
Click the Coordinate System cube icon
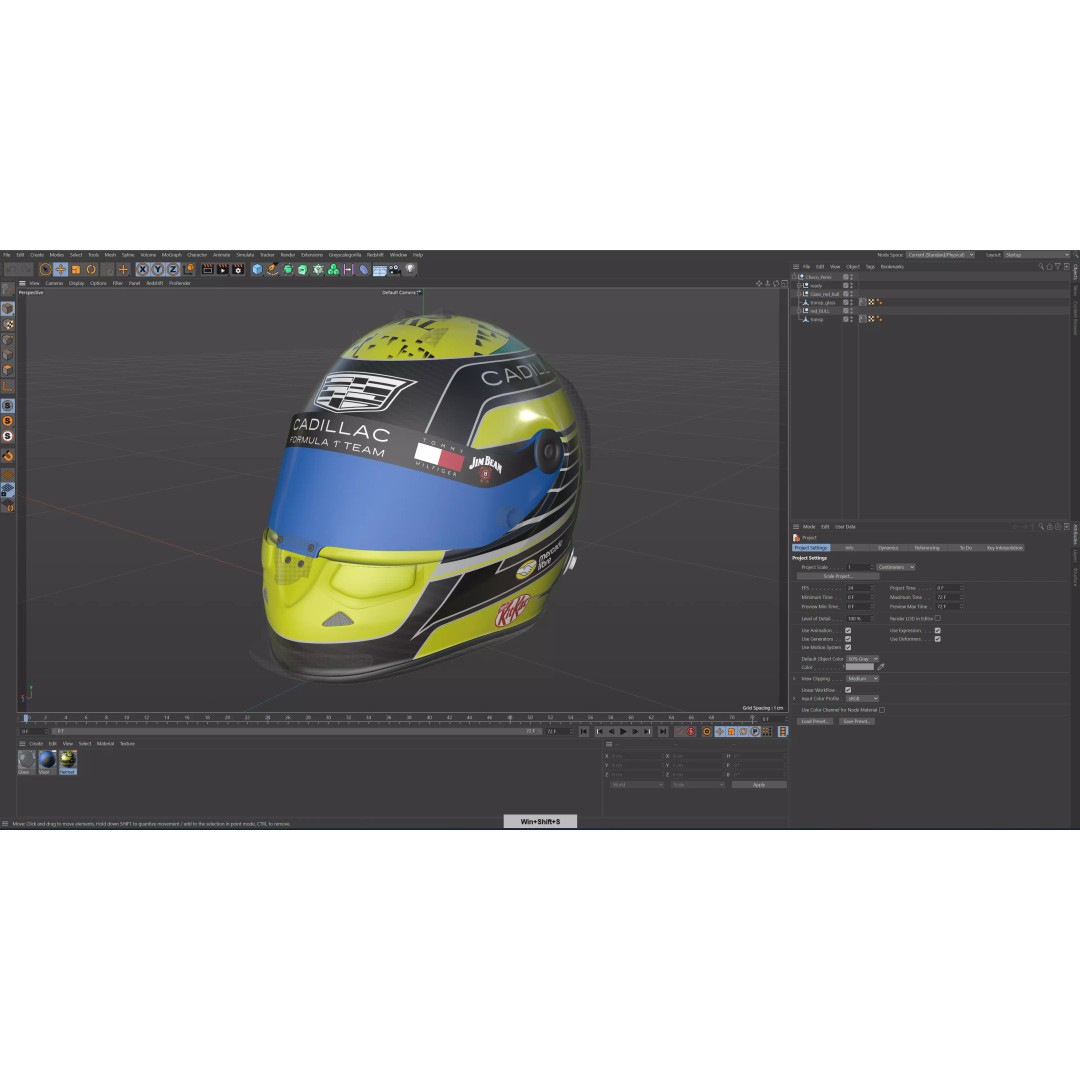coord(189,269)
